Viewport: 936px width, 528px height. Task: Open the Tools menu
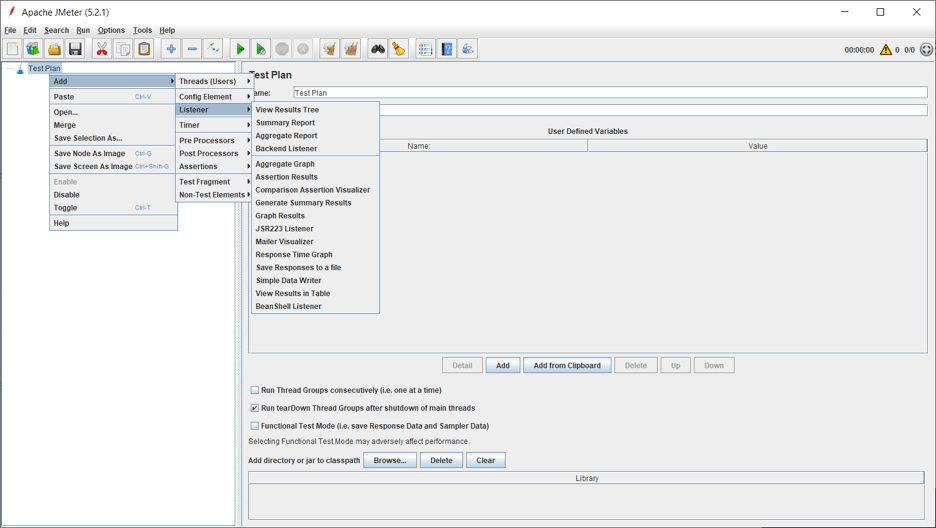pyautogui.click(x=142, y=30)
